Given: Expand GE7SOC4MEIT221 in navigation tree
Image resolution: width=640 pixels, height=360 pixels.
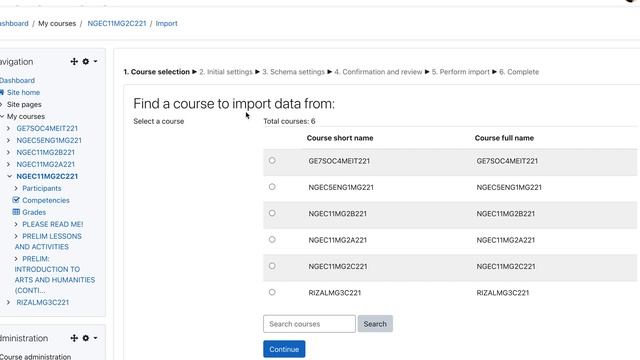Looking at the screenshot, I should click(x=9, y=128).
